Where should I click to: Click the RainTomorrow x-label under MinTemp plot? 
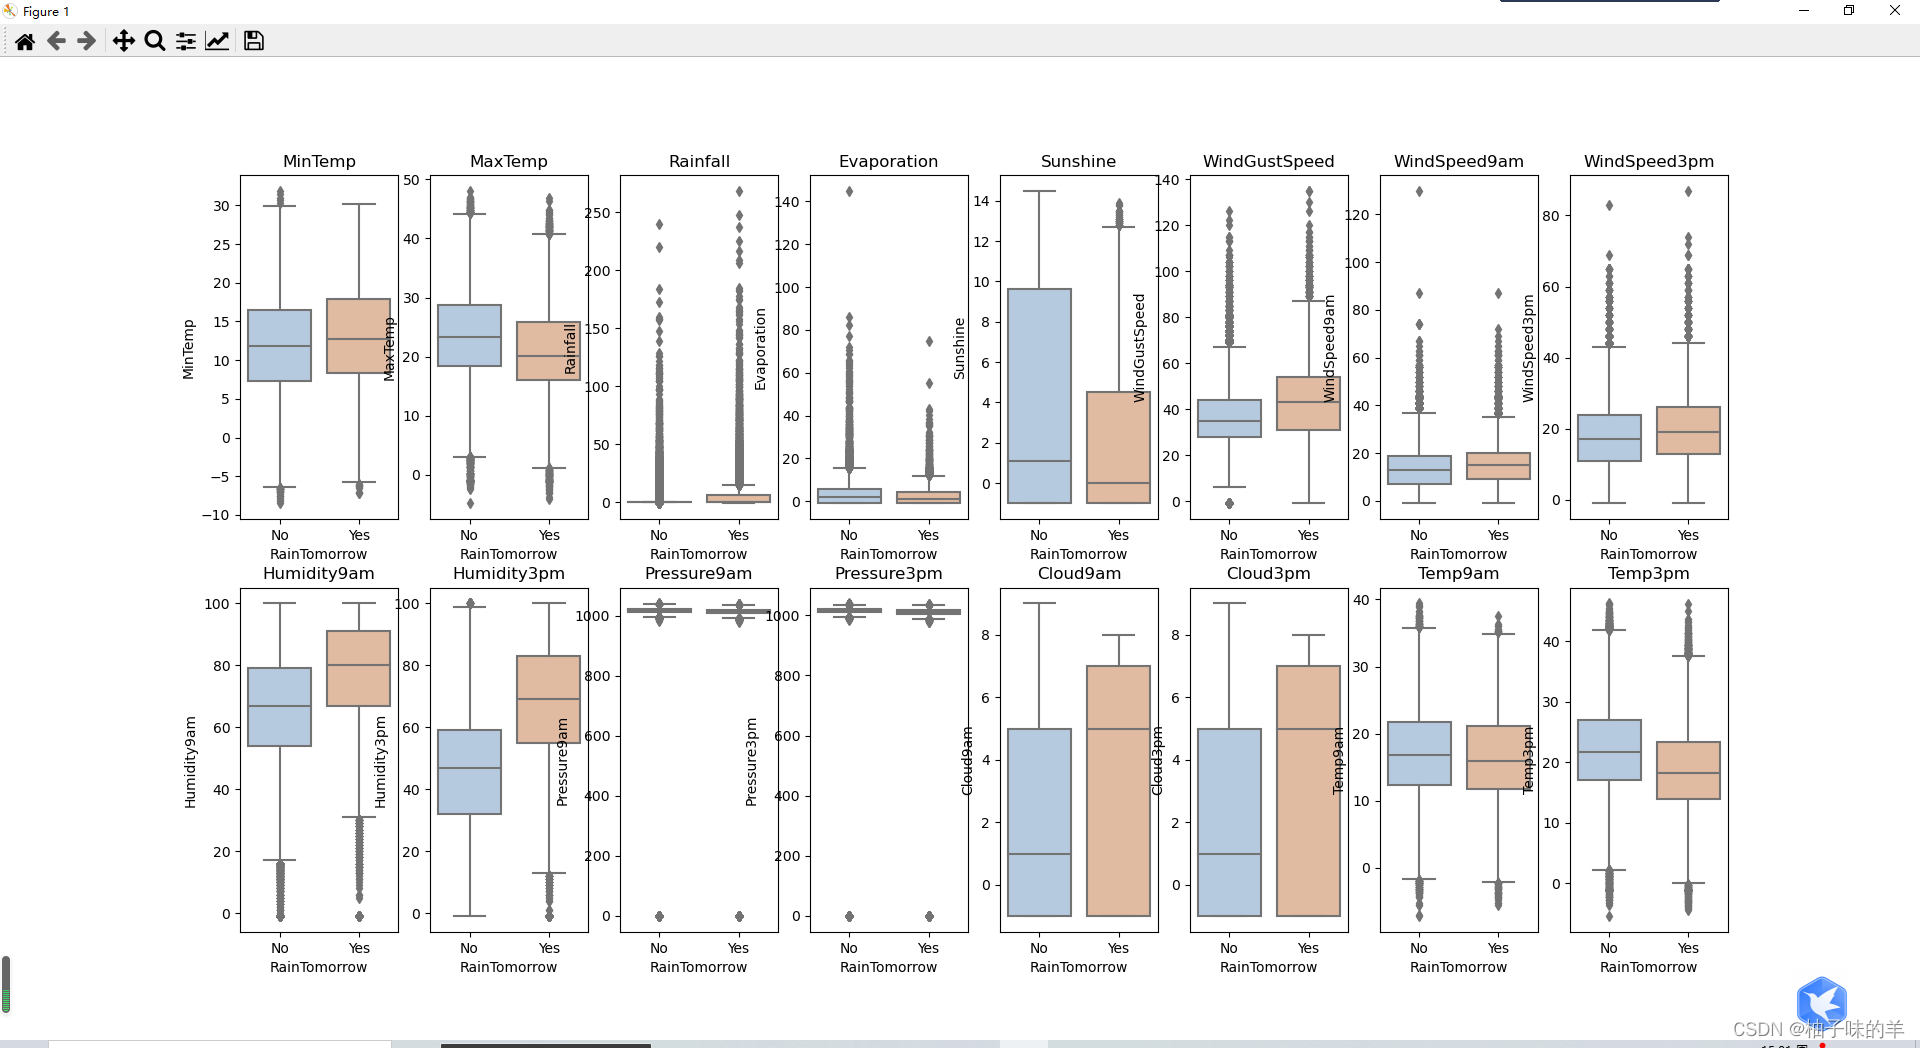tap(319, 554)
